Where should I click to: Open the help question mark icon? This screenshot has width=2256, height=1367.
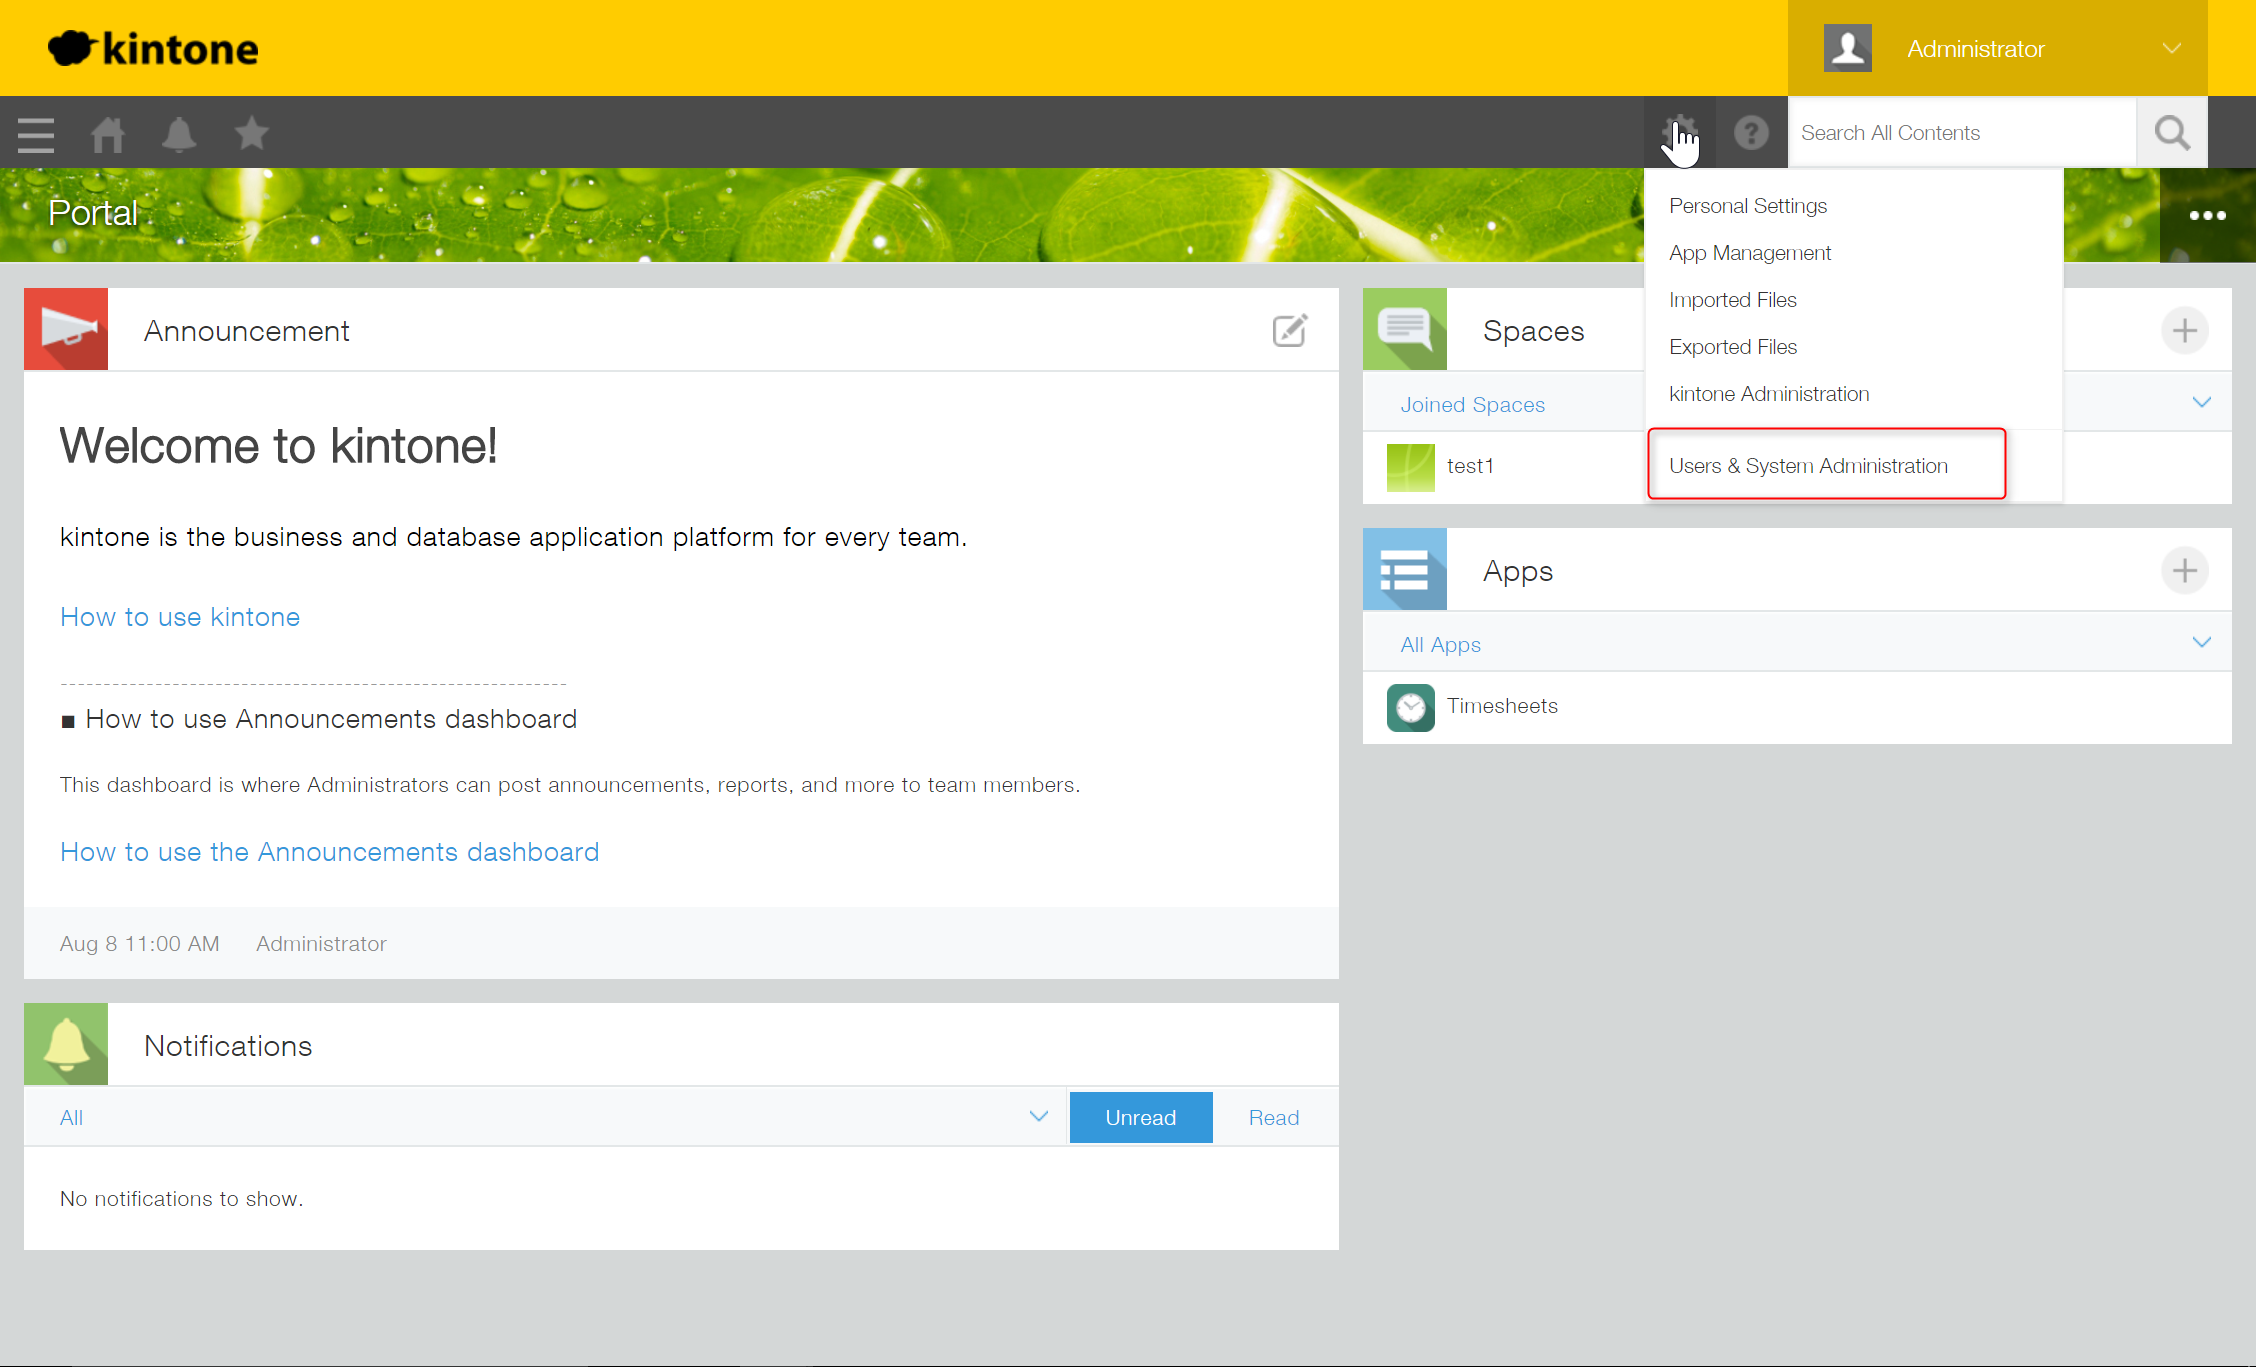pyautogui.click(x=1751, y=133)
